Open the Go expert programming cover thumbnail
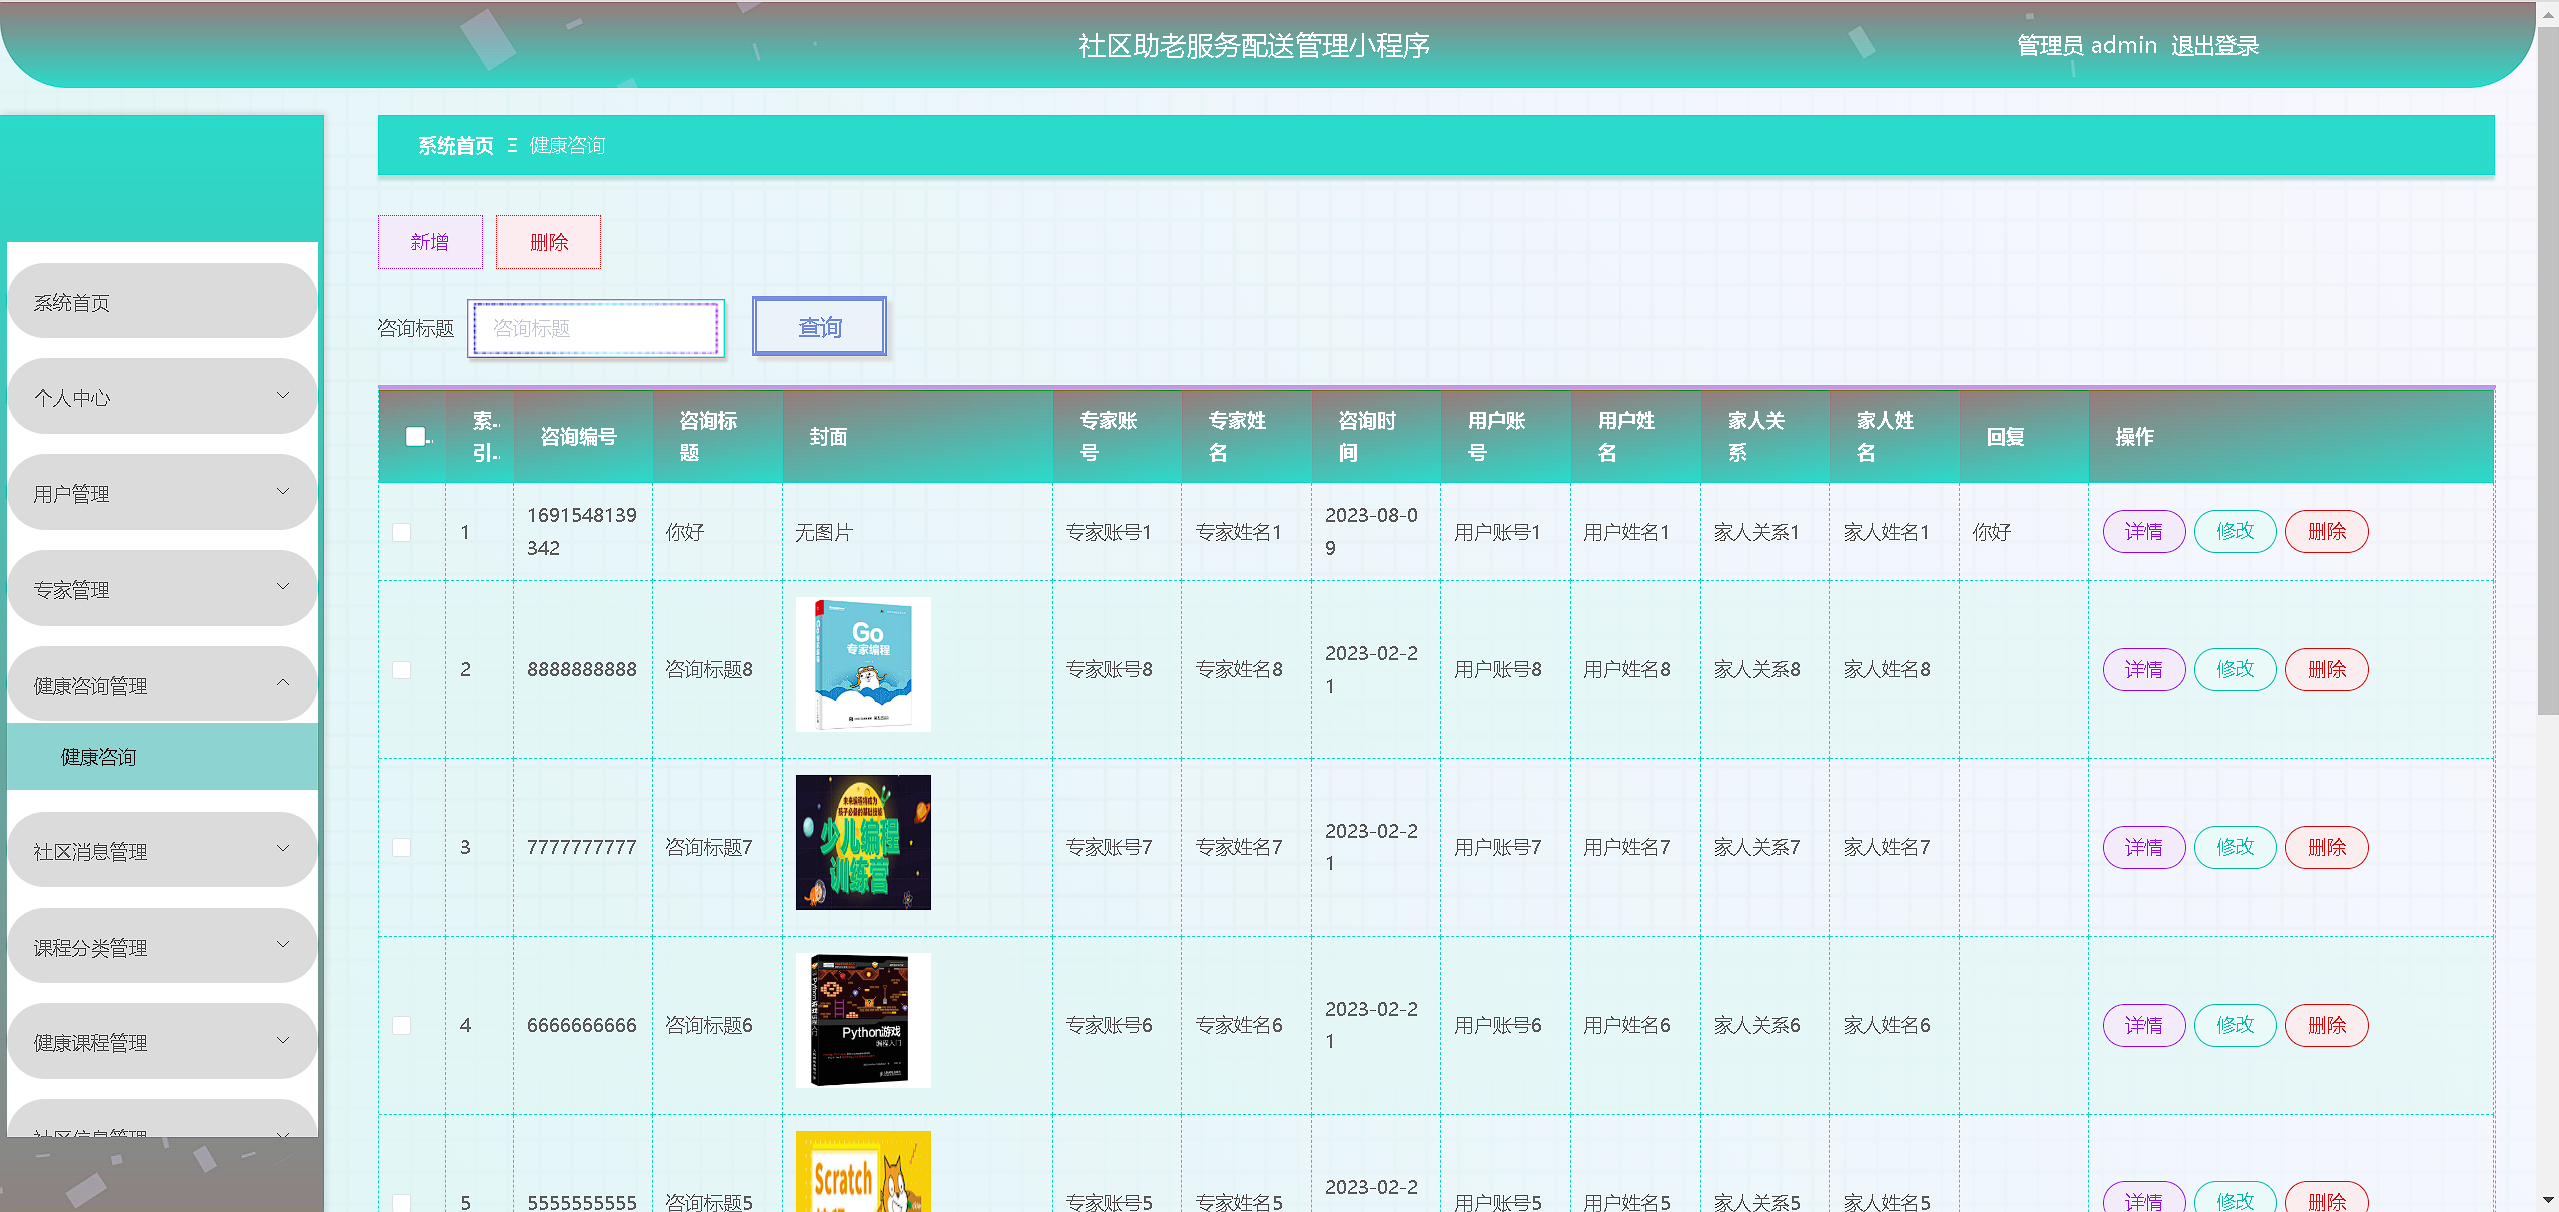Image resolution: width=2559 pixels, height=1212 pixels. point(862,664)
